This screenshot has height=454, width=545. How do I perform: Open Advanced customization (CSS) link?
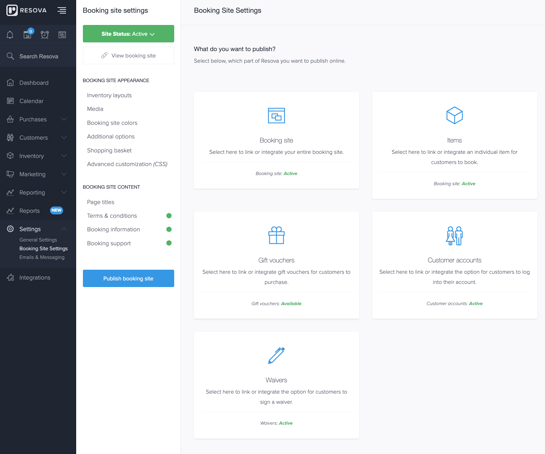coord(127,164)
